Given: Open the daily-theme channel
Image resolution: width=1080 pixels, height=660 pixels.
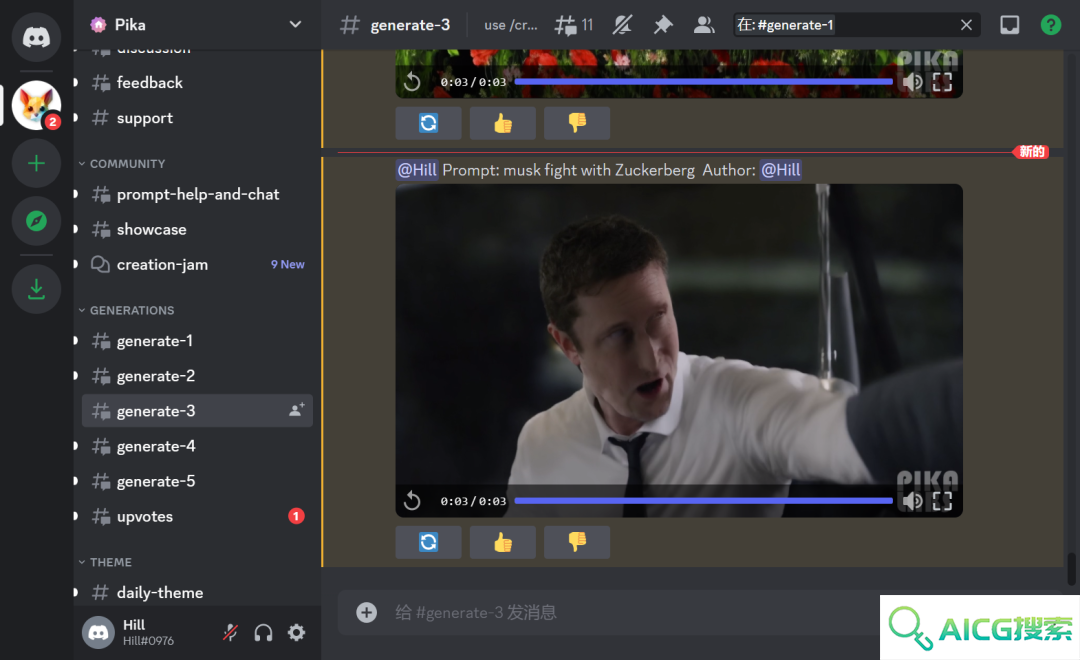Looking at the screenshot, I should pos(197,592).
